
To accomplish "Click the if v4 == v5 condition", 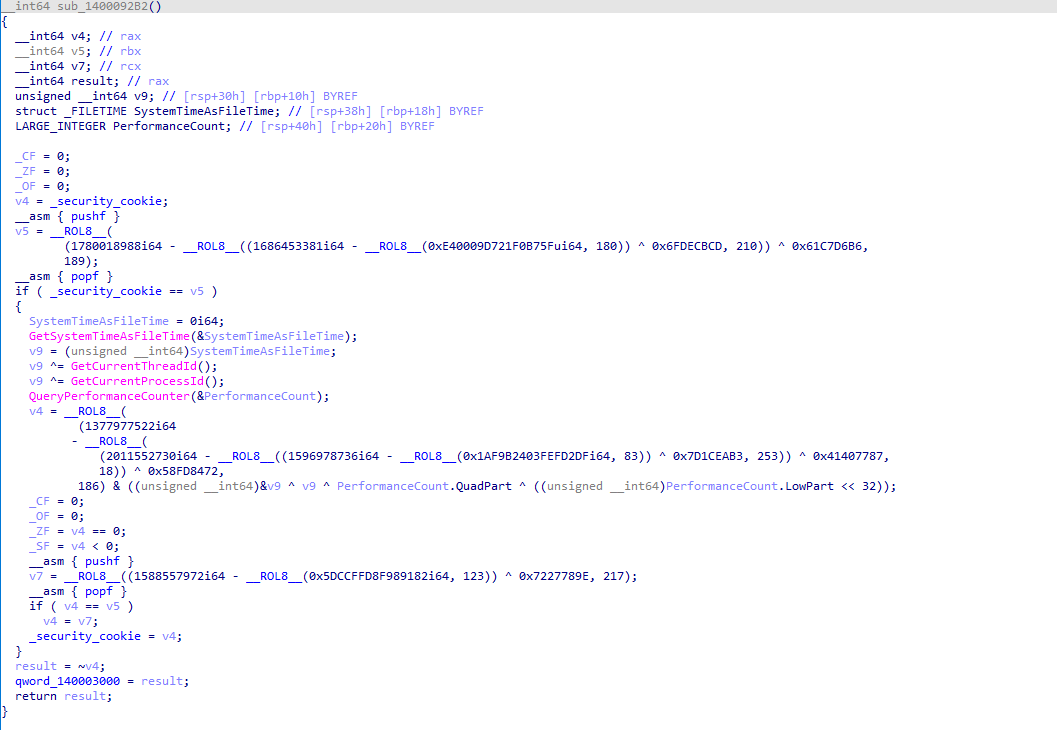I will [x=81, y=606].
